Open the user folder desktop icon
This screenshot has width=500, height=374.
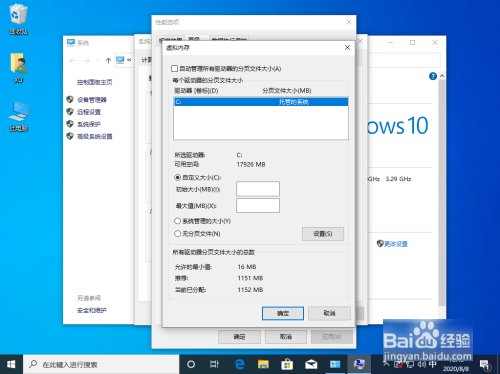point(18,67)
